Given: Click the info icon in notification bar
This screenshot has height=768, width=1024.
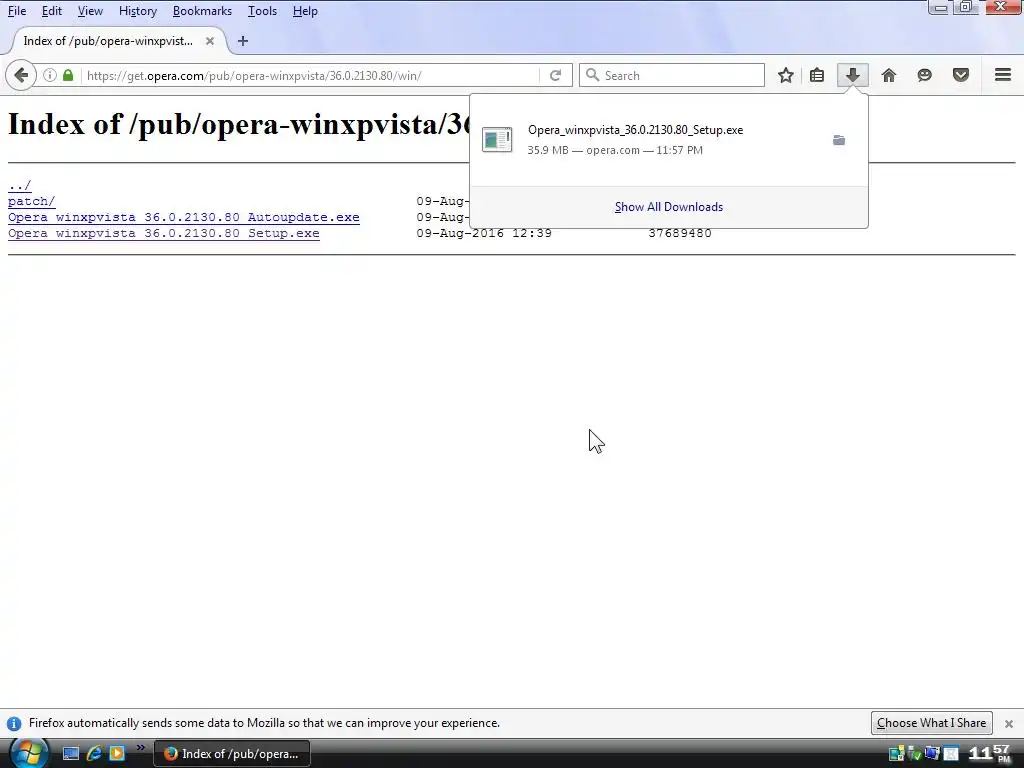Looking at the screenshot, I should tap(14, 724).
